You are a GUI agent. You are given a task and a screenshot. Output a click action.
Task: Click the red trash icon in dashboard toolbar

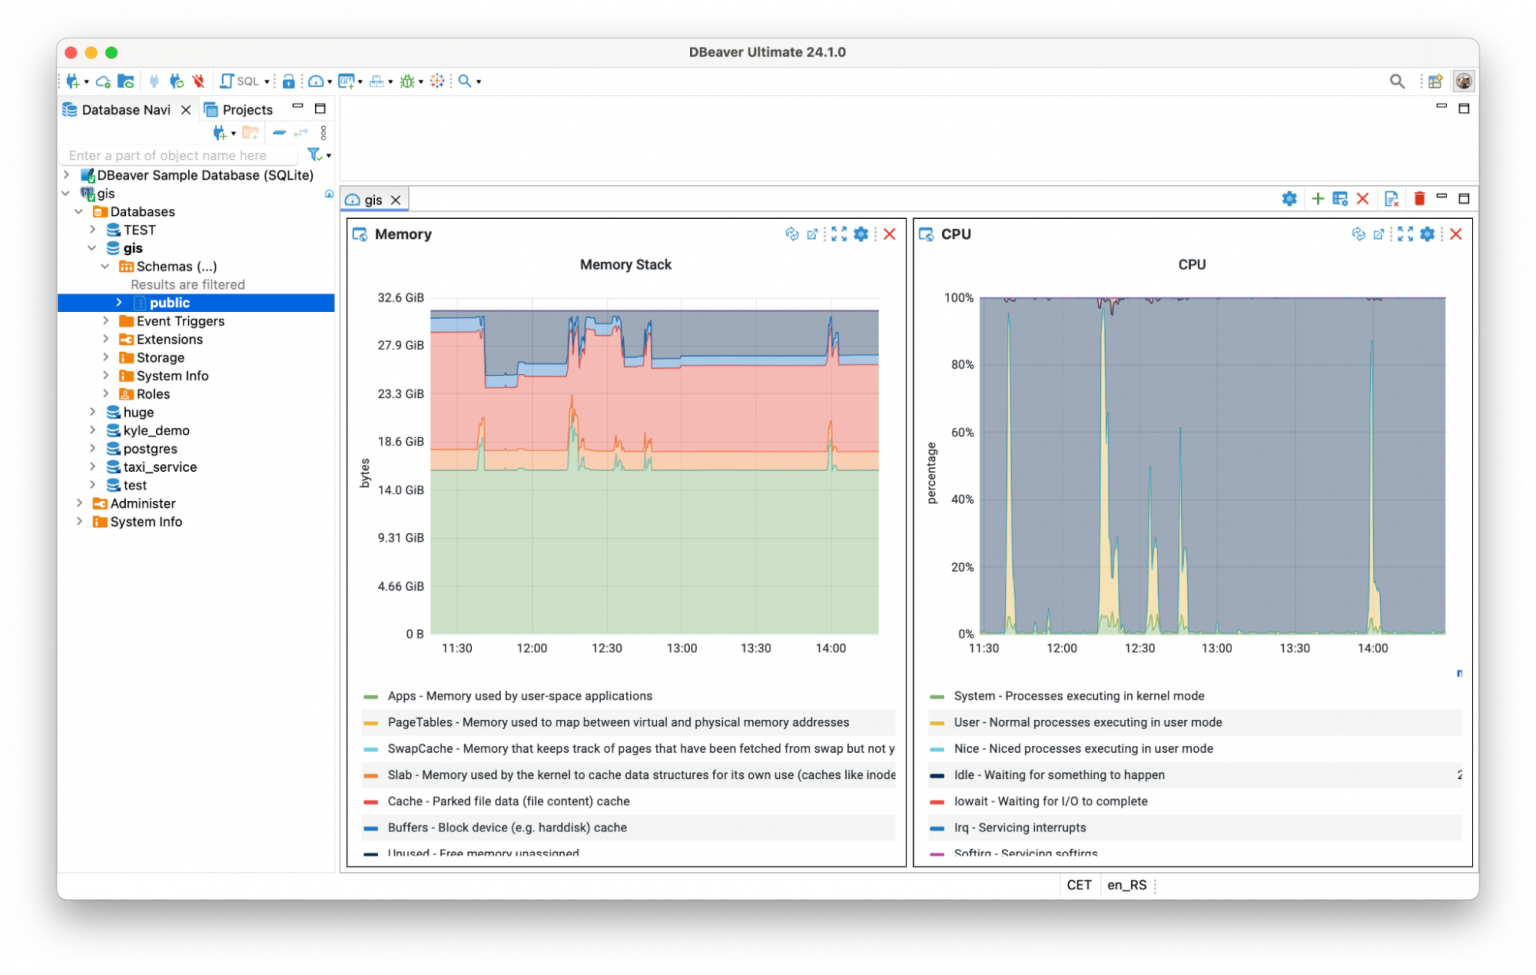[1418, 199]
